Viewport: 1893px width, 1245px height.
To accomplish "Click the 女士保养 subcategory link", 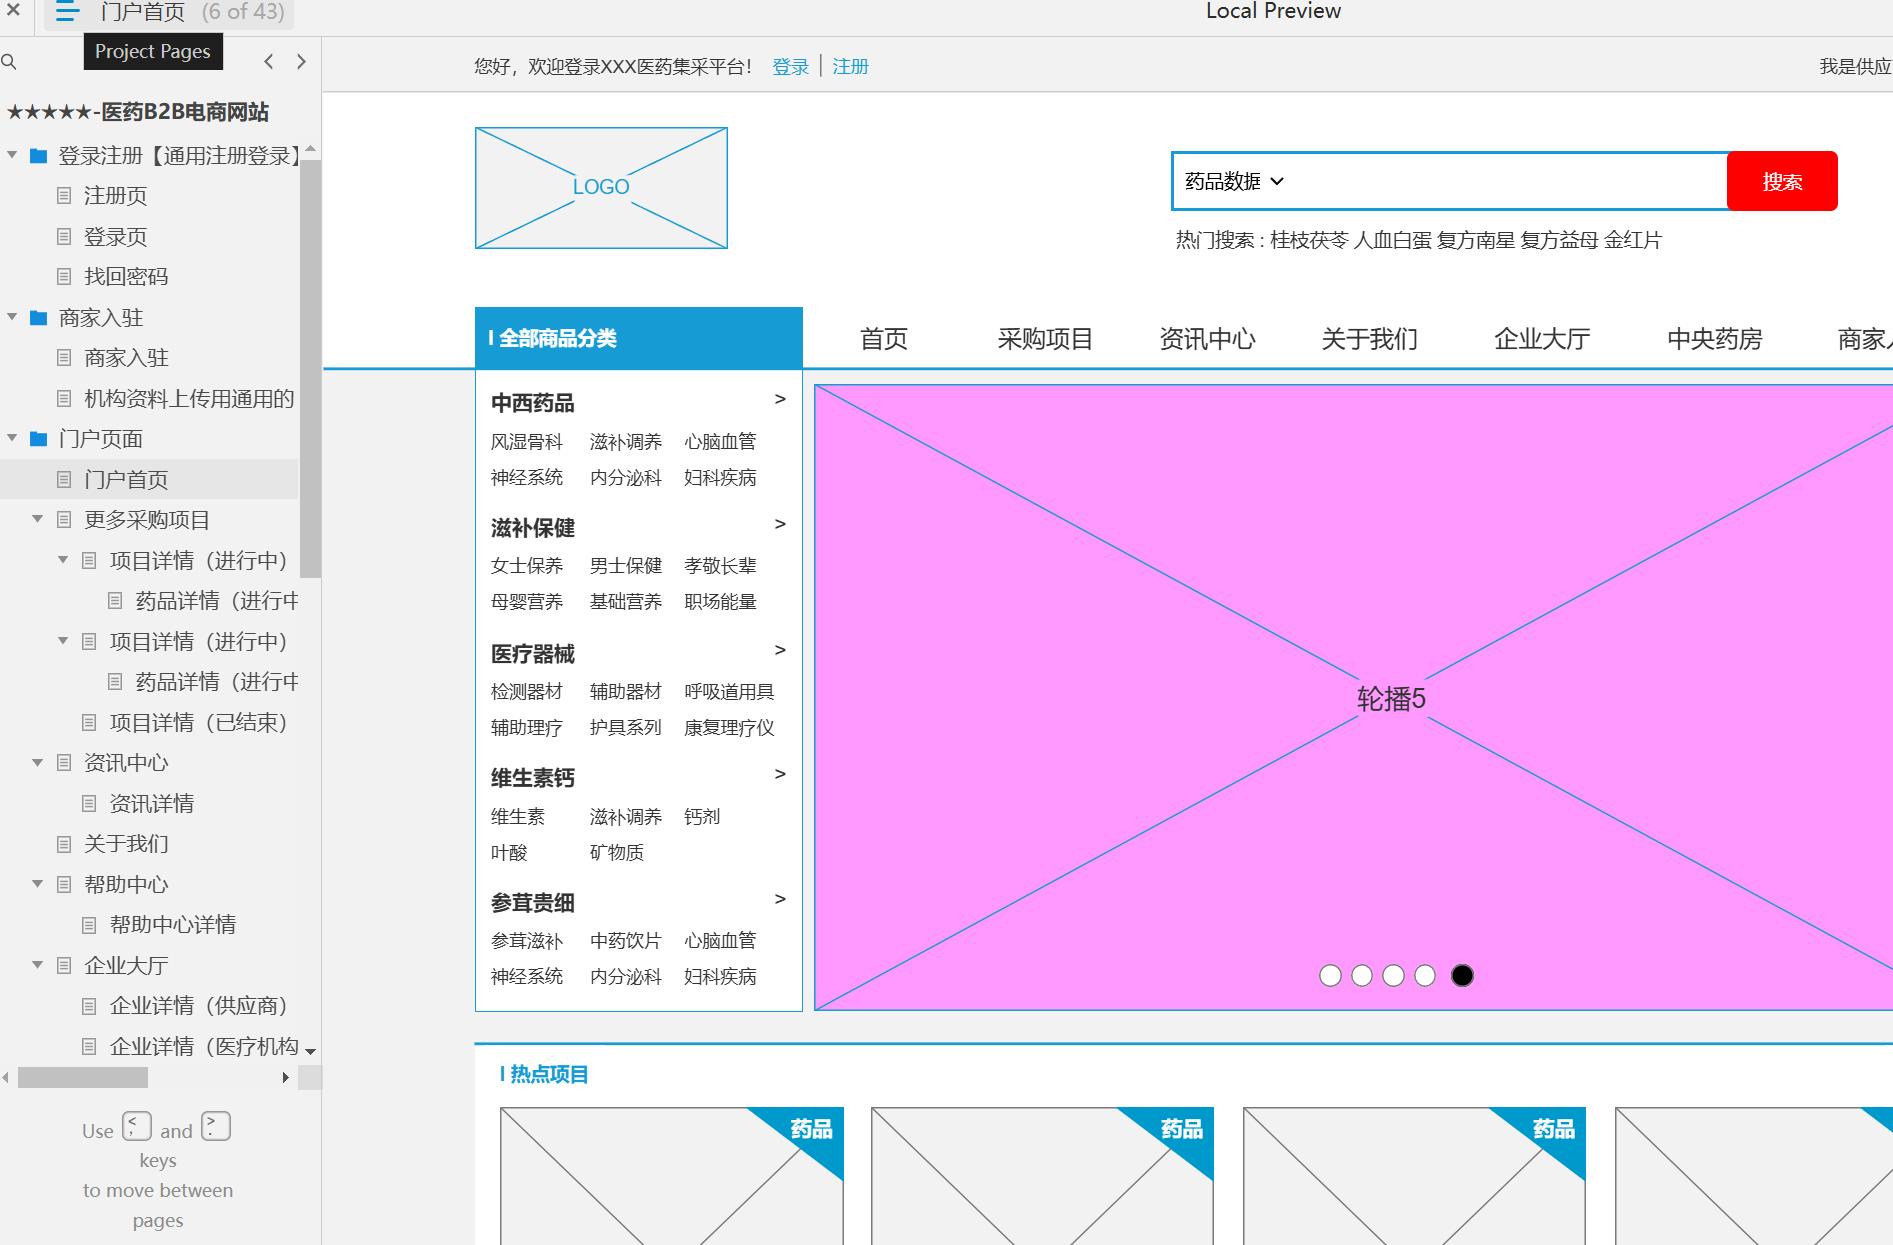I will point(527,566).
